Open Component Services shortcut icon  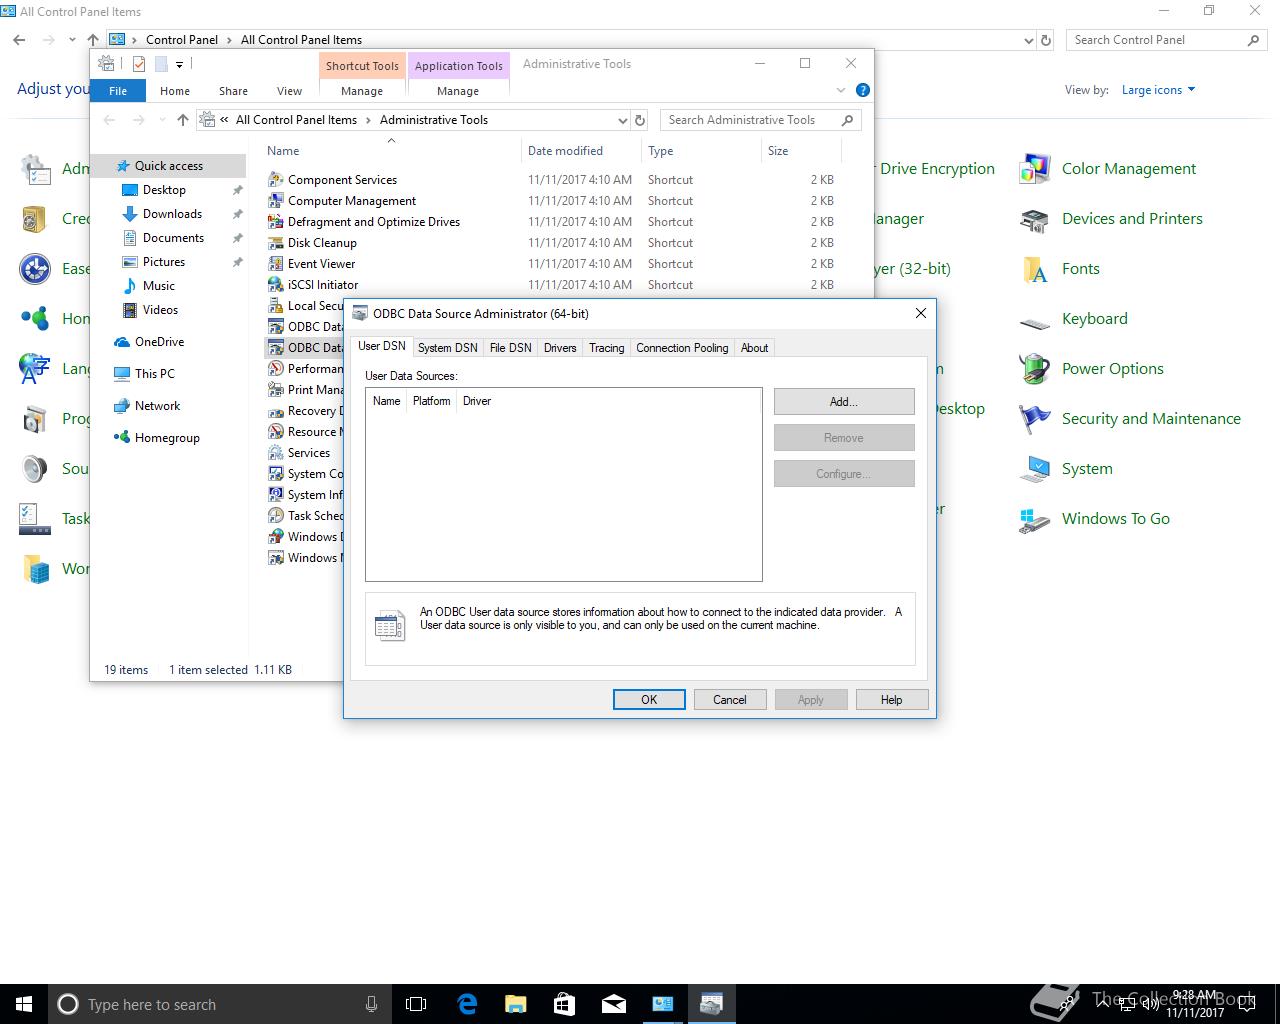[x=276, y=180]
